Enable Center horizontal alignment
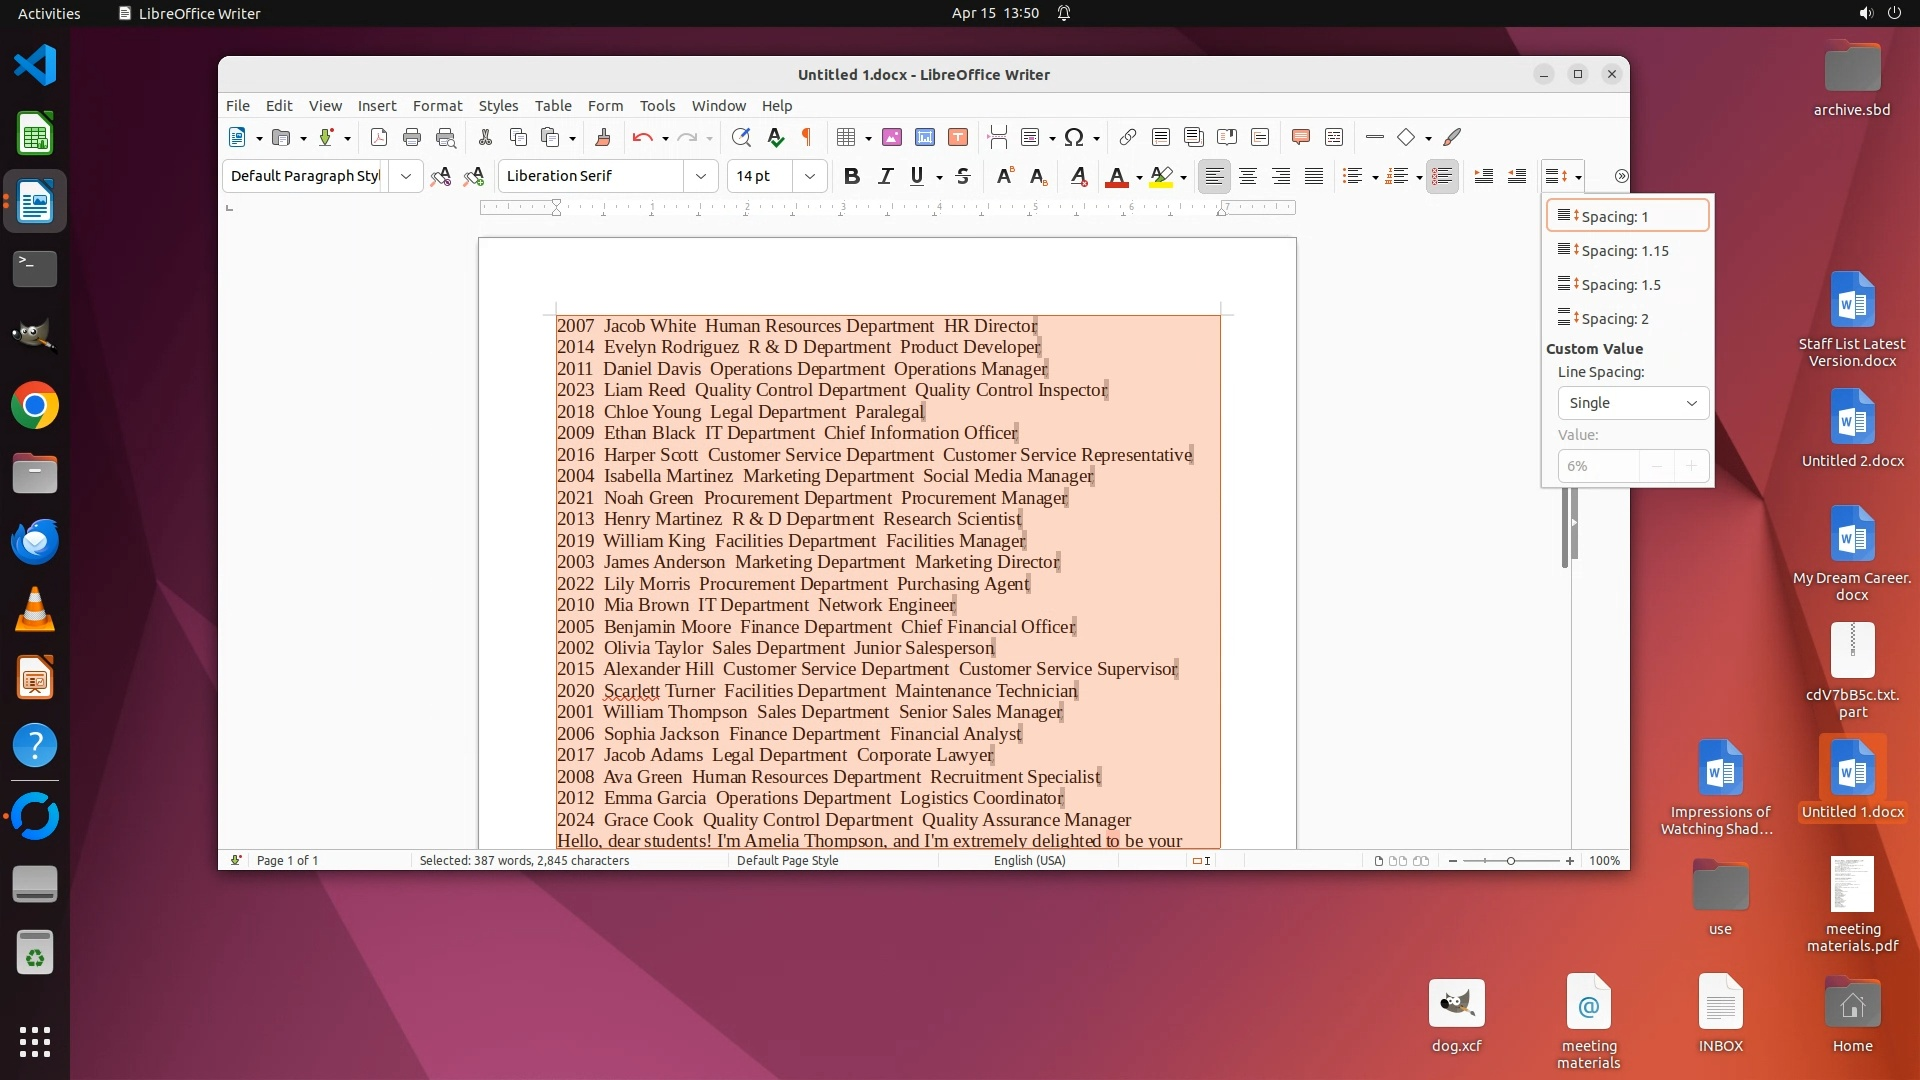Screen dimensions: 1920x1080 coord(1247,177)
